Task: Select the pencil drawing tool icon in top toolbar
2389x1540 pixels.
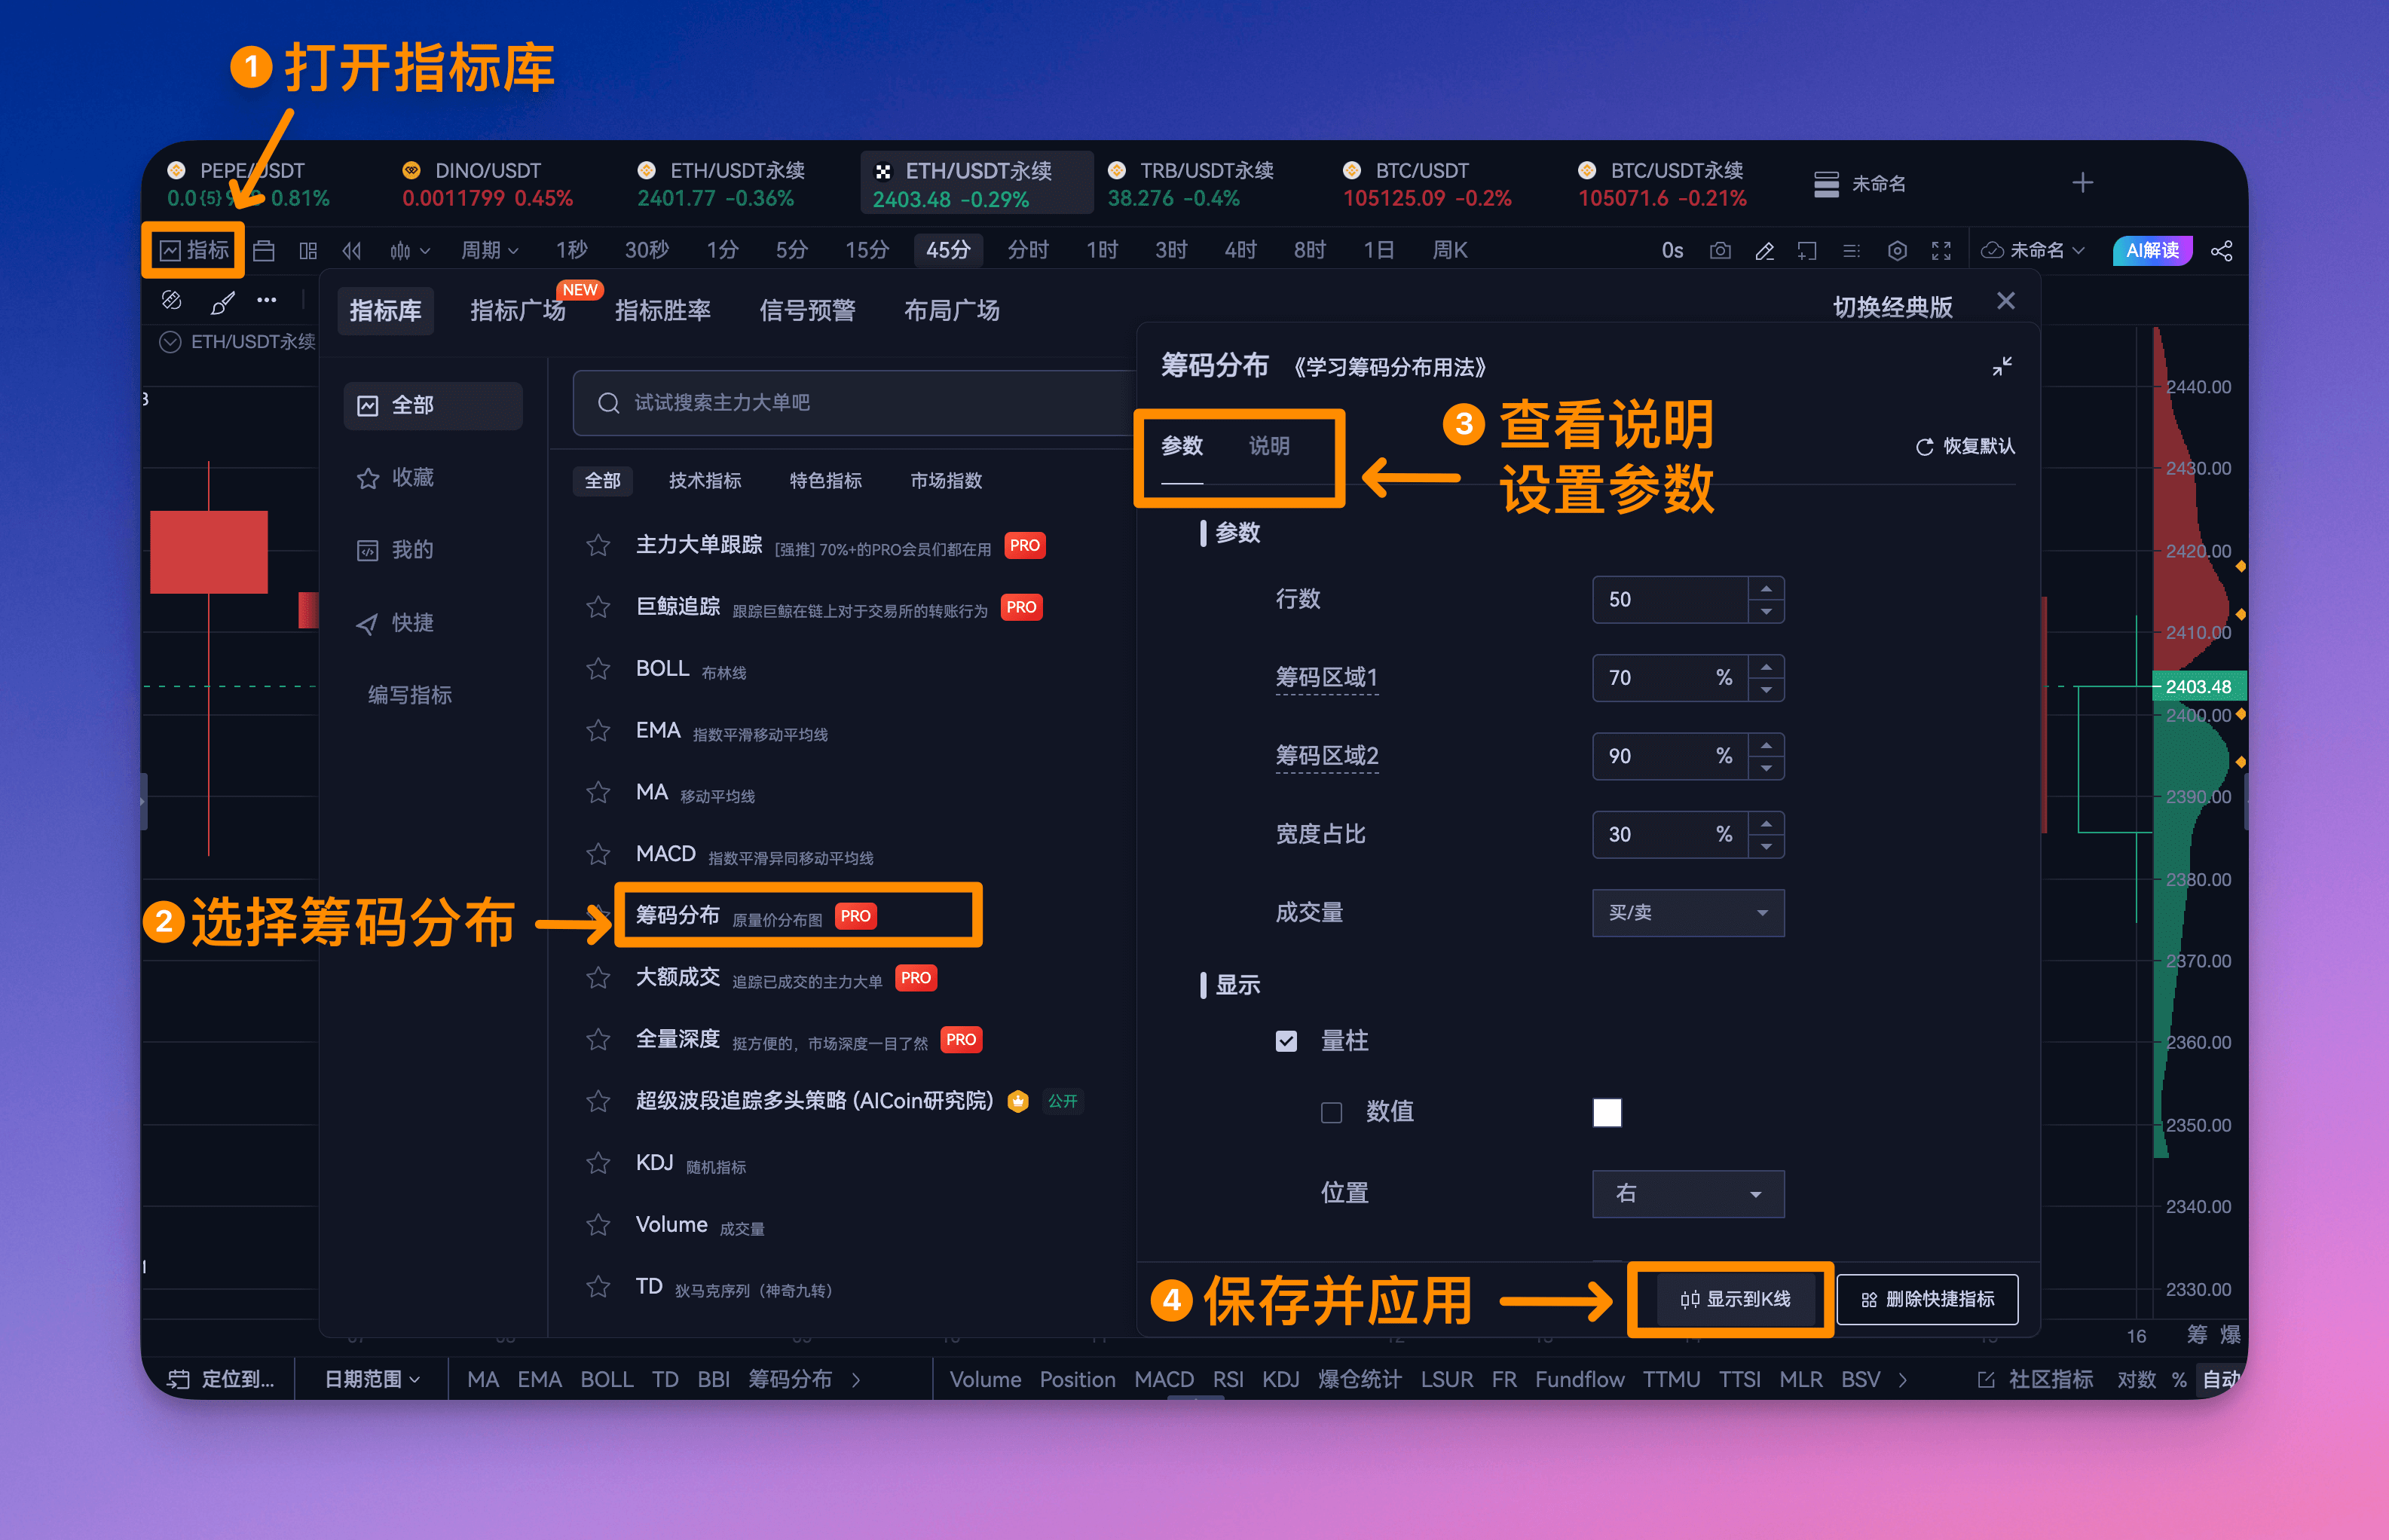Action: (x=1764, y=250)
